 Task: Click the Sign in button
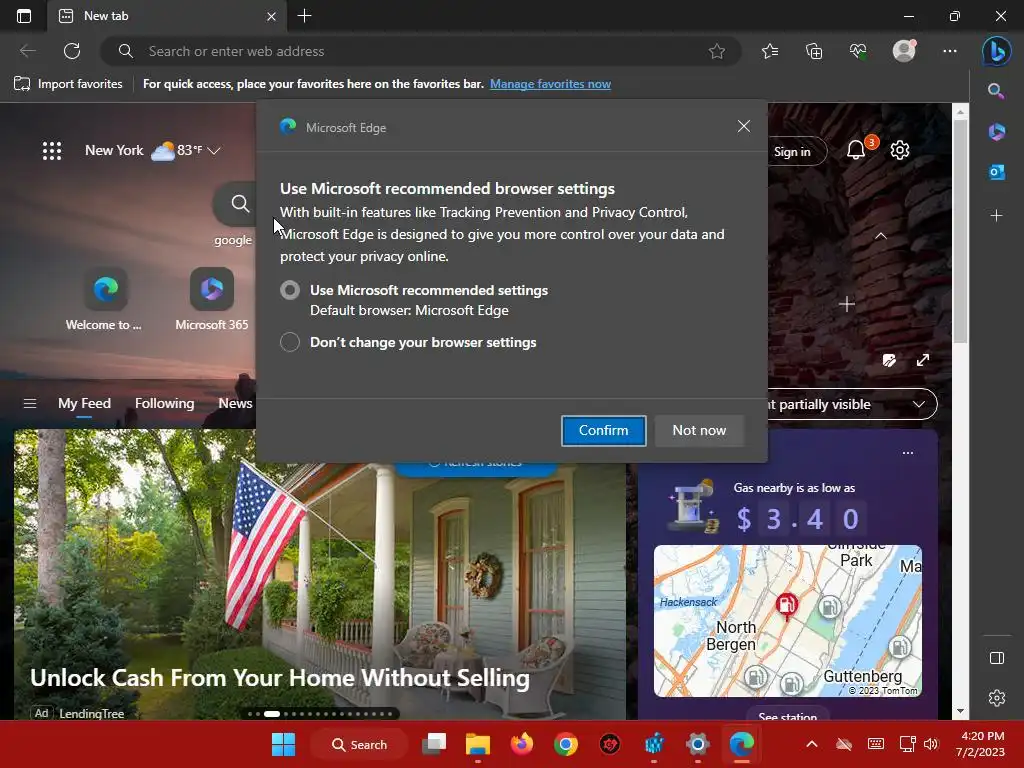(795, 152)
